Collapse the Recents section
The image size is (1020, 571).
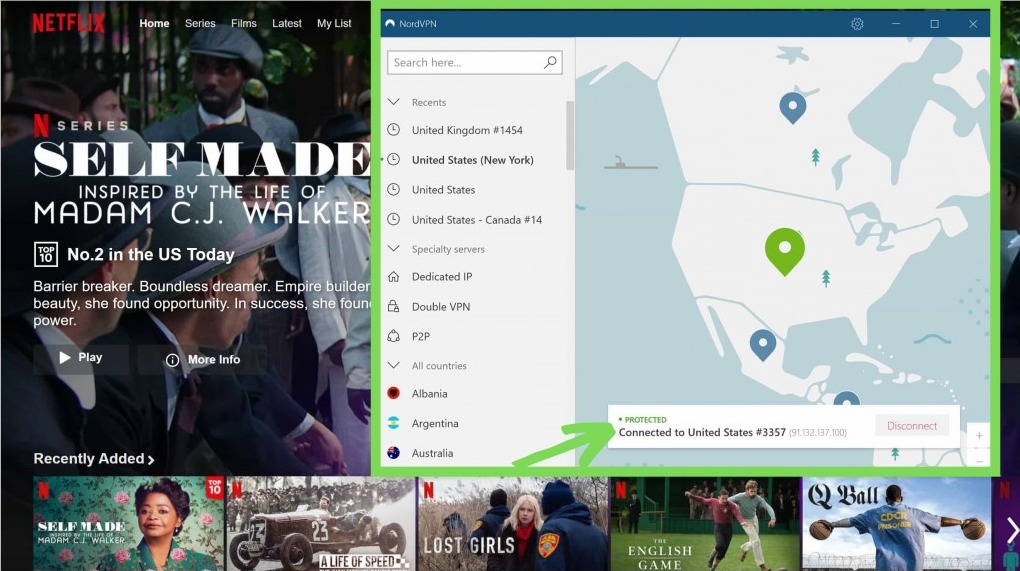click(x=394, y=102)
